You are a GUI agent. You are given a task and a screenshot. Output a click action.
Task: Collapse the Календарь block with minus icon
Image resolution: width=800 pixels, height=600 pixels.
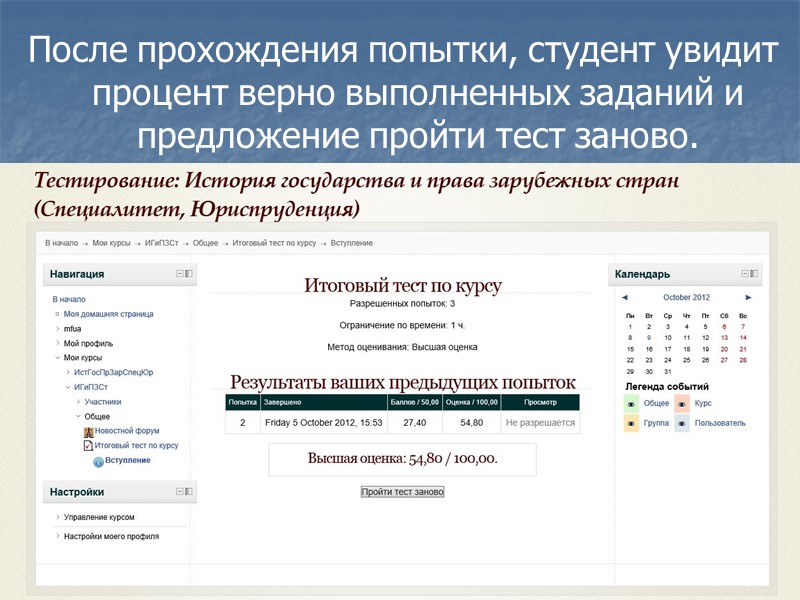[x=745, y=273]
